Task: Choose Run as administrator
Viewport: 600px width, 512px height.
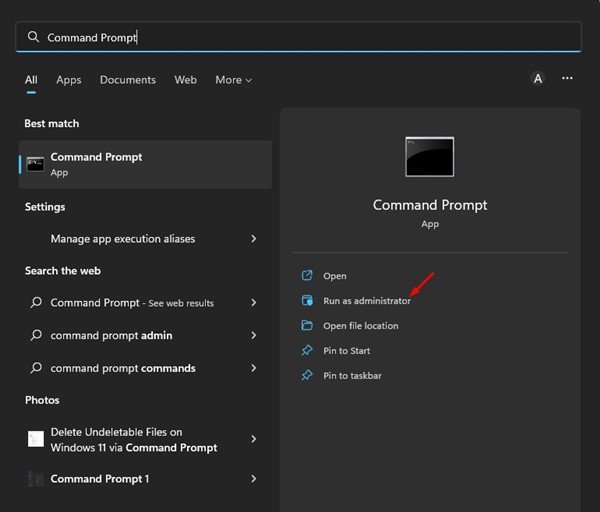Action: pyautogui.click(x=367, y=301)
